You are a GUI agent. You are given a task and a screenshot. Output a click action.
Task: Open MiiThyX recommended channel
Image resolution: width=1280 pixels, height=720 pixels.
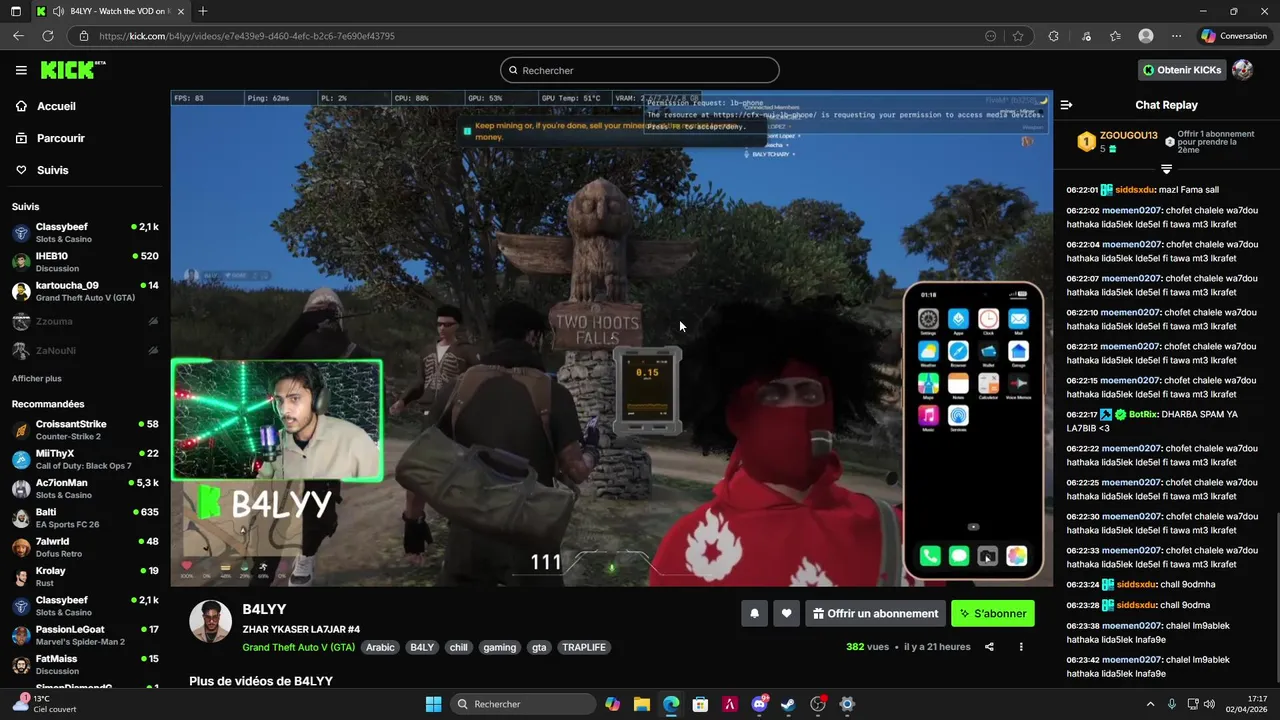[x=85, y=459]
